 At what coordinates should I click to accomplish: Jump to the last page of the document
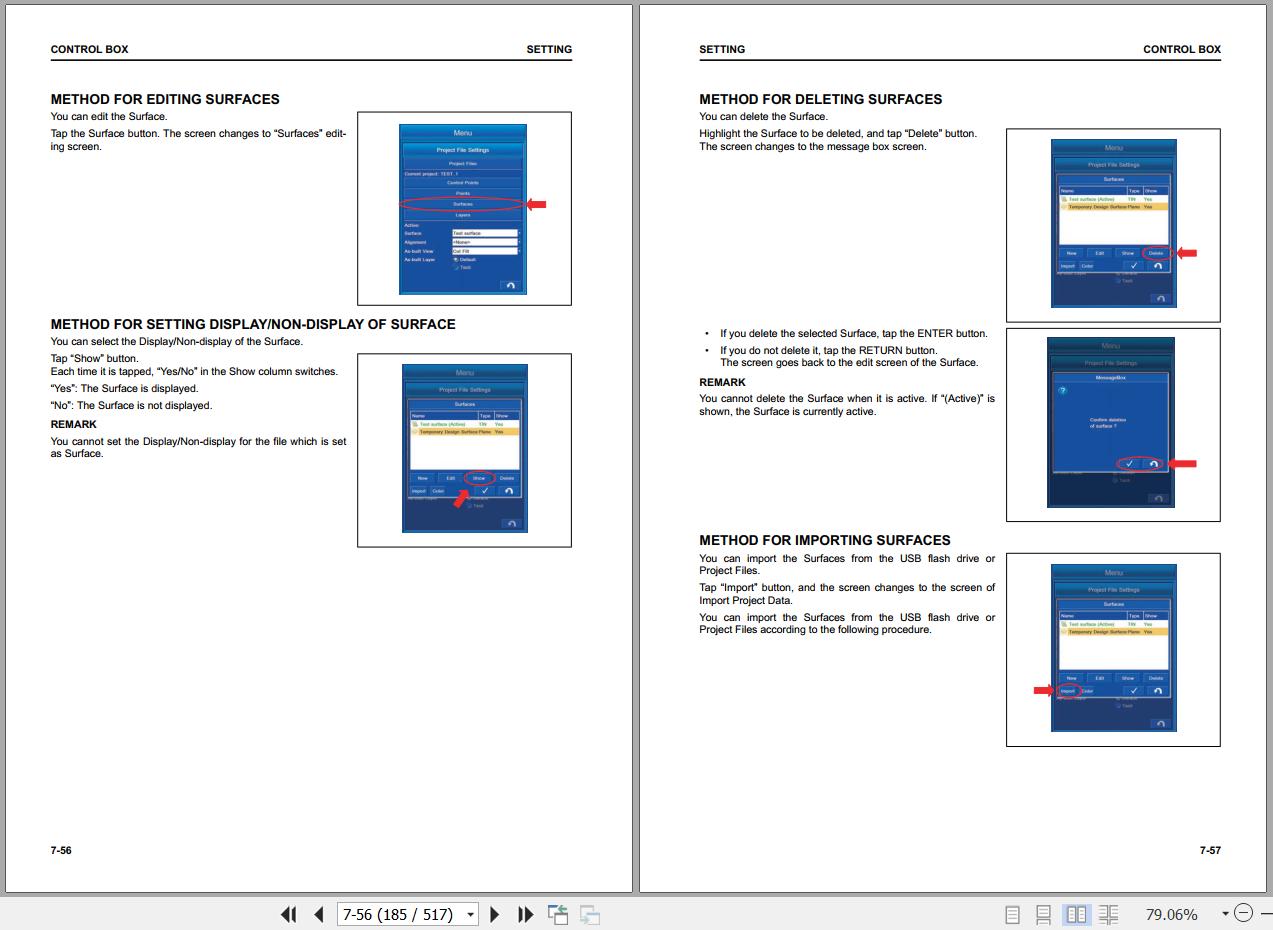click(x=525, y=914)
